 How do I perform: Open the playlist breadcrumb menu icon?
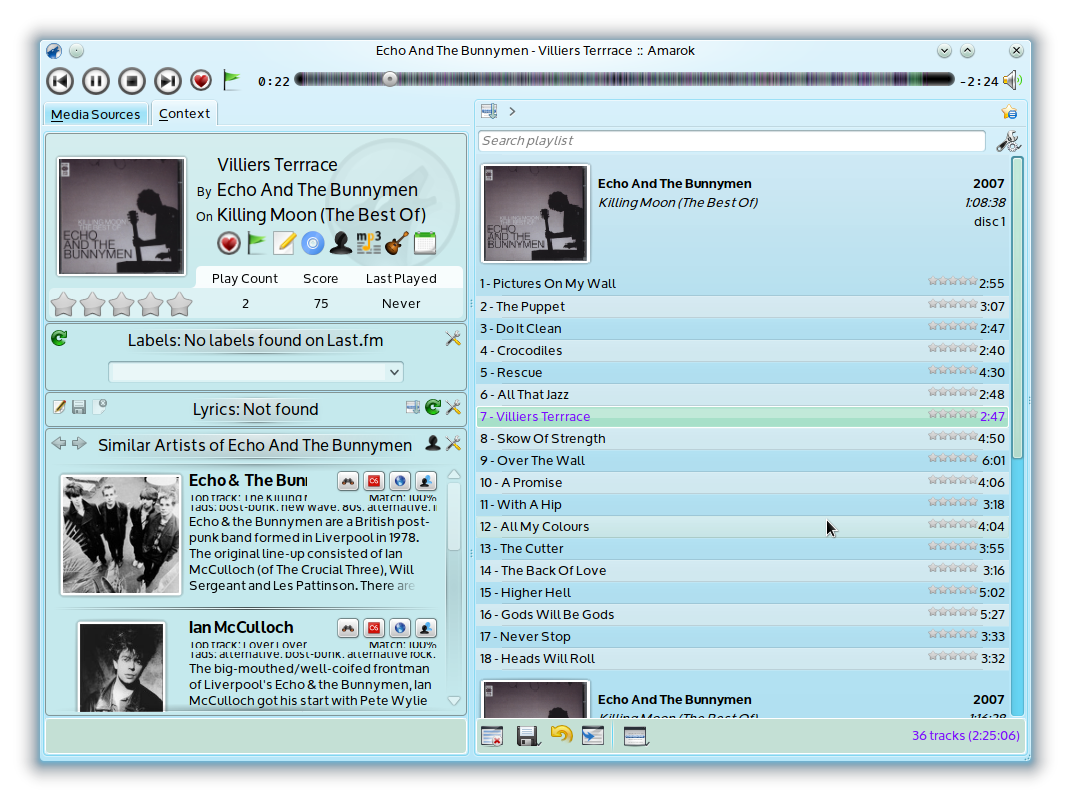click(x=489, y=111)
